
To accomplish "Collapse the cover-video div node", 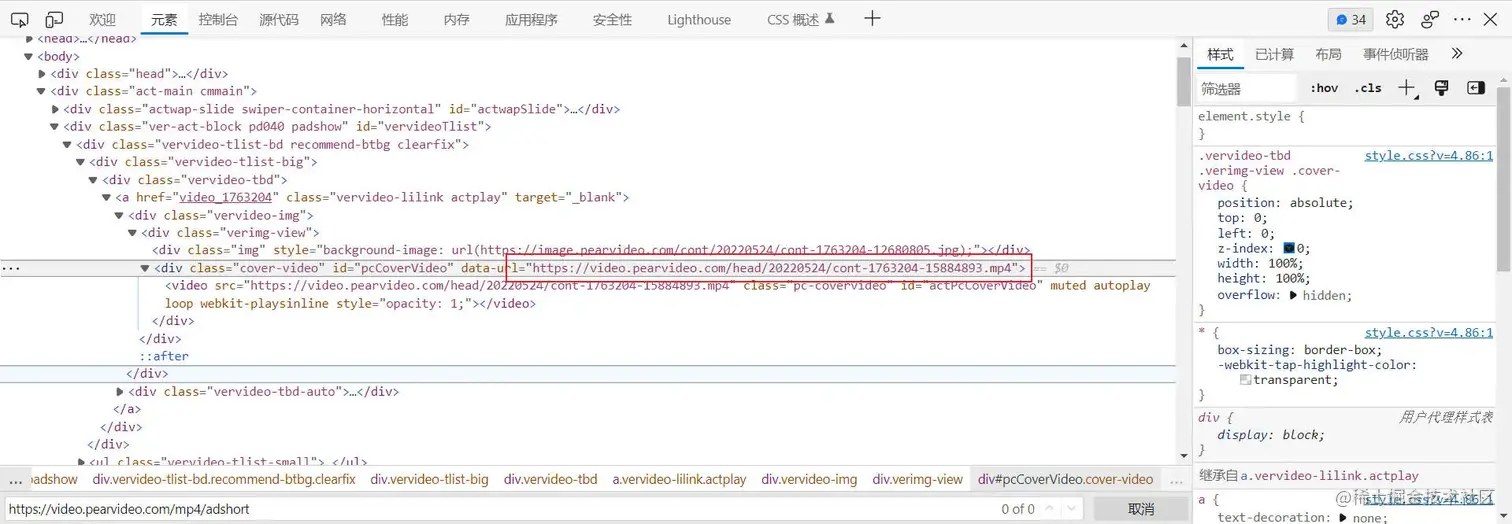I will pos(145,268).
